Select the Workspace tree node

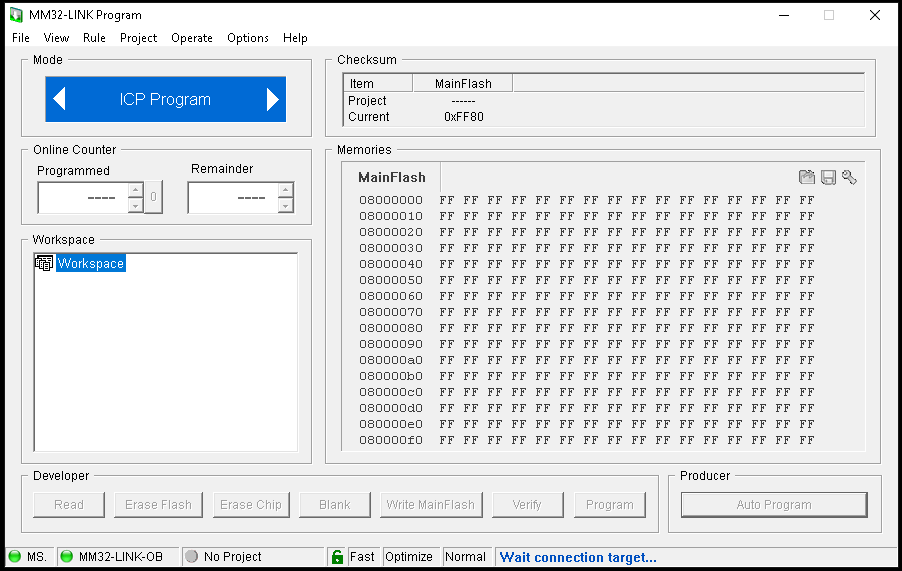[x=91, y=263]
